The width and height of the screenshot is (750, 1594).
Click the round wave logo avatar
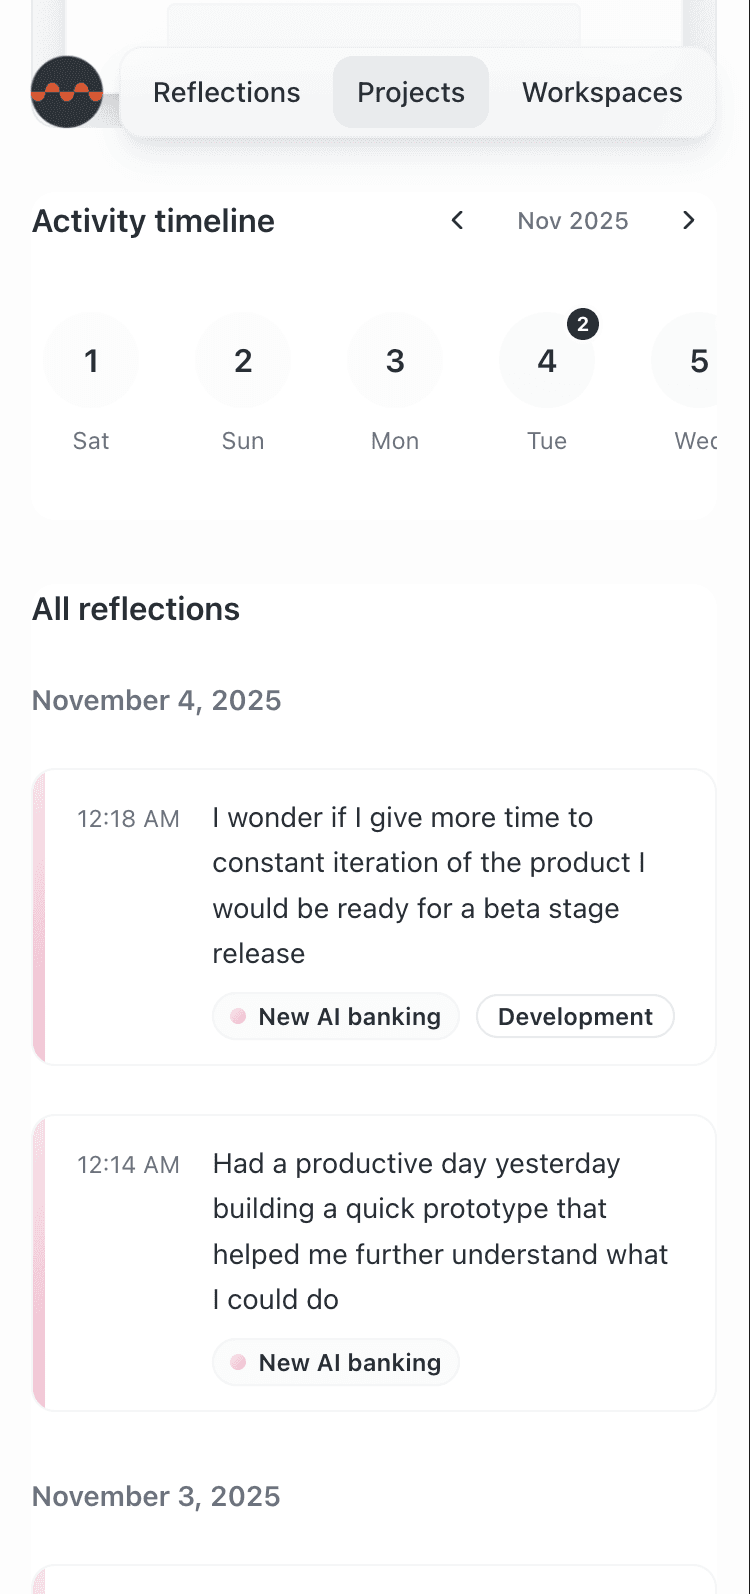(x=67, y=92)
